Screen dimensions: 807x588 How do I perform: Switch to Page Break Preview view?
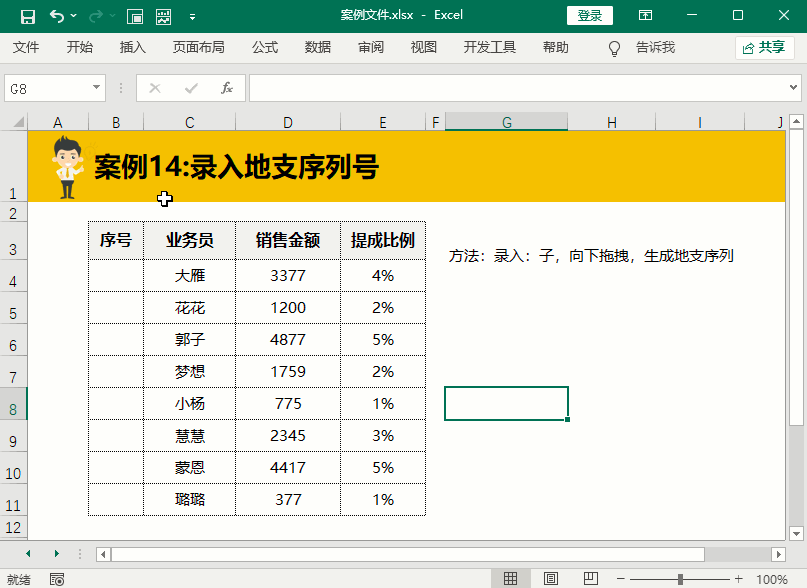(589, 579)
